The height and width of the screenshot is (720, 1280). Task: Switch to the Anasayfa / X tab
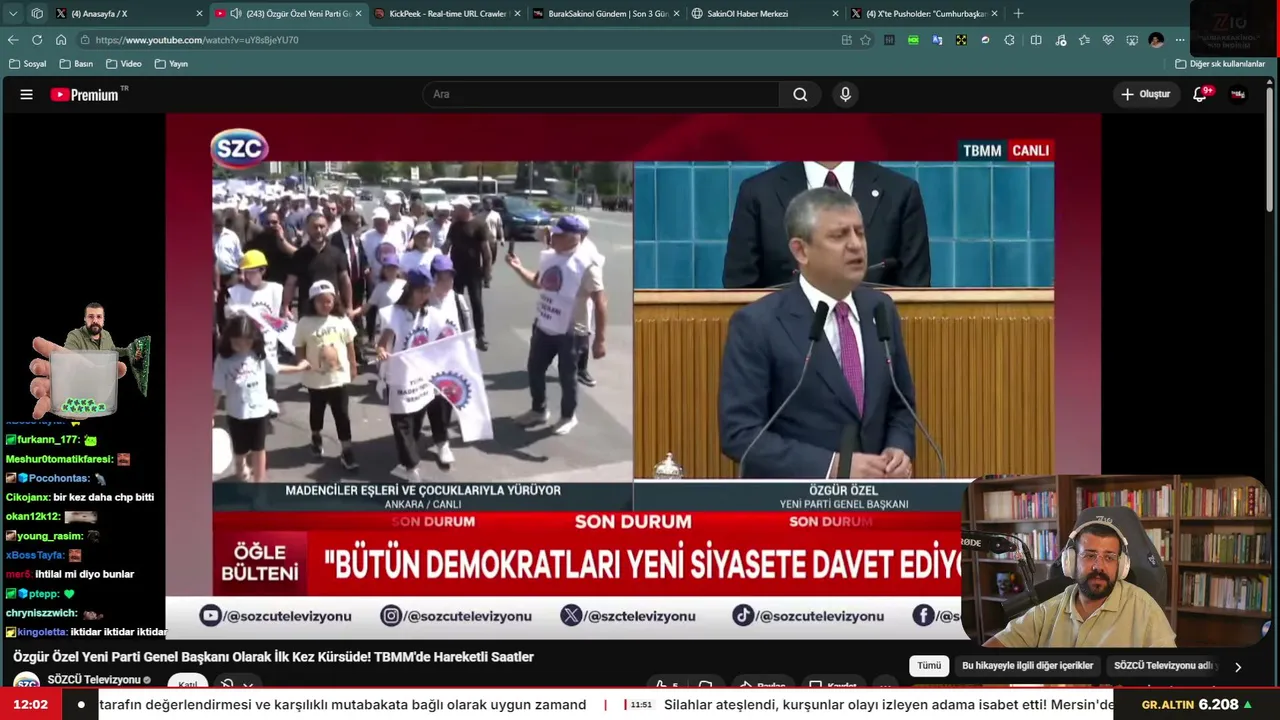tap(128, 14)
